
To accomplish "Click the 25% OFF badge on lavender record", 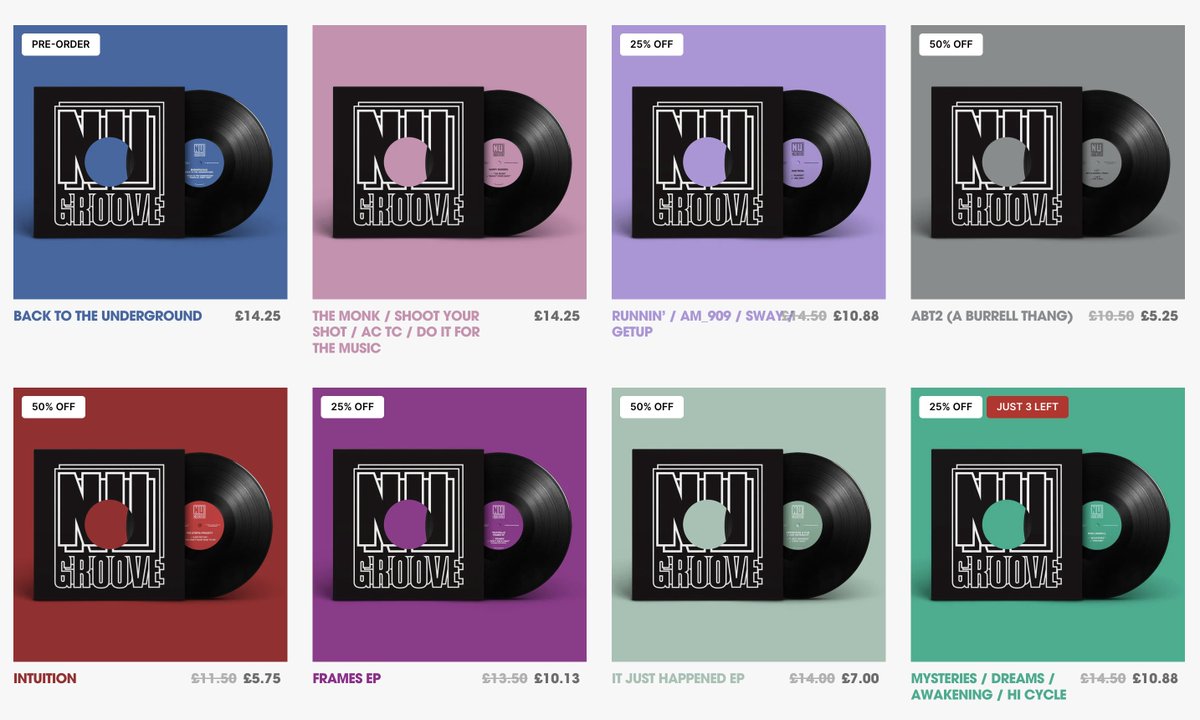I will pos(651,44).
